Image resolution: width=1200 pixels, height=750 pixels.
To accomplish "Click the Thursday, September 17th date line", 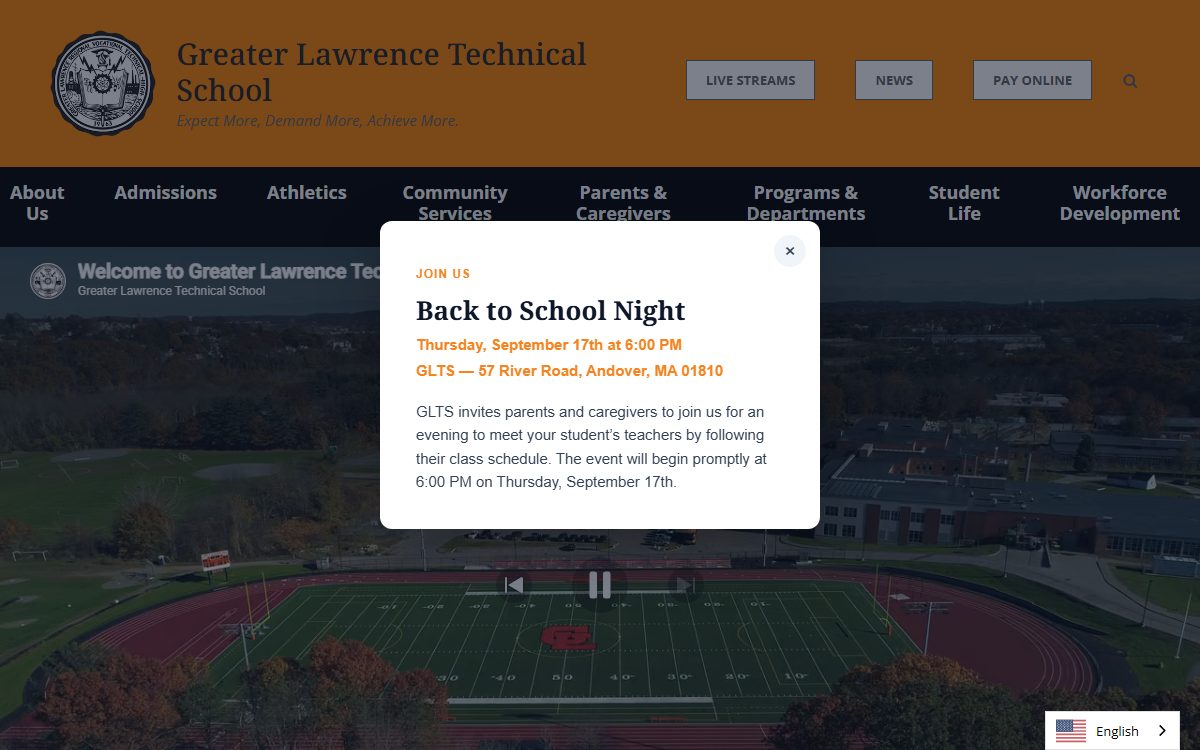I will point(549,345).
